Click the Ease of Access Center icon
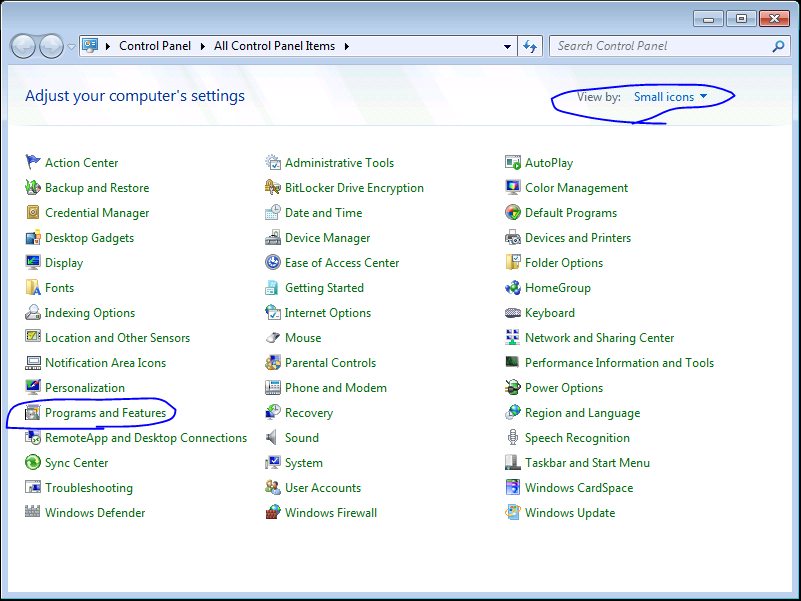 coord(273,262)
